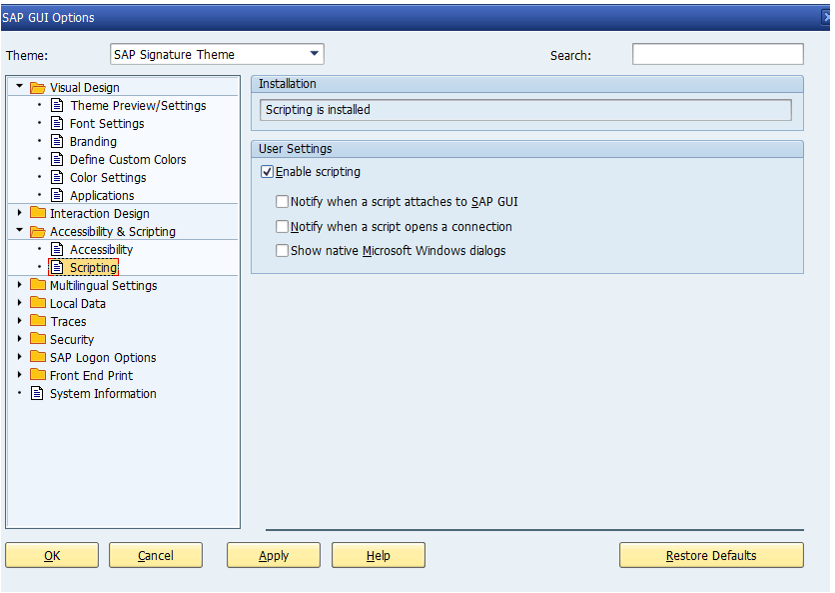Click the Accessibility document icon

57,249
